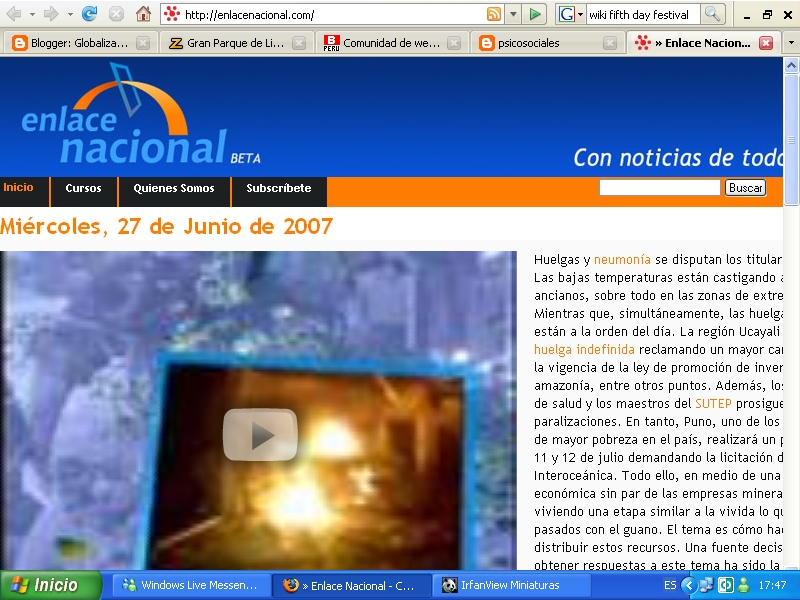Reload the current page
This screenshot has height=600, width=800.
coord(88,14)
